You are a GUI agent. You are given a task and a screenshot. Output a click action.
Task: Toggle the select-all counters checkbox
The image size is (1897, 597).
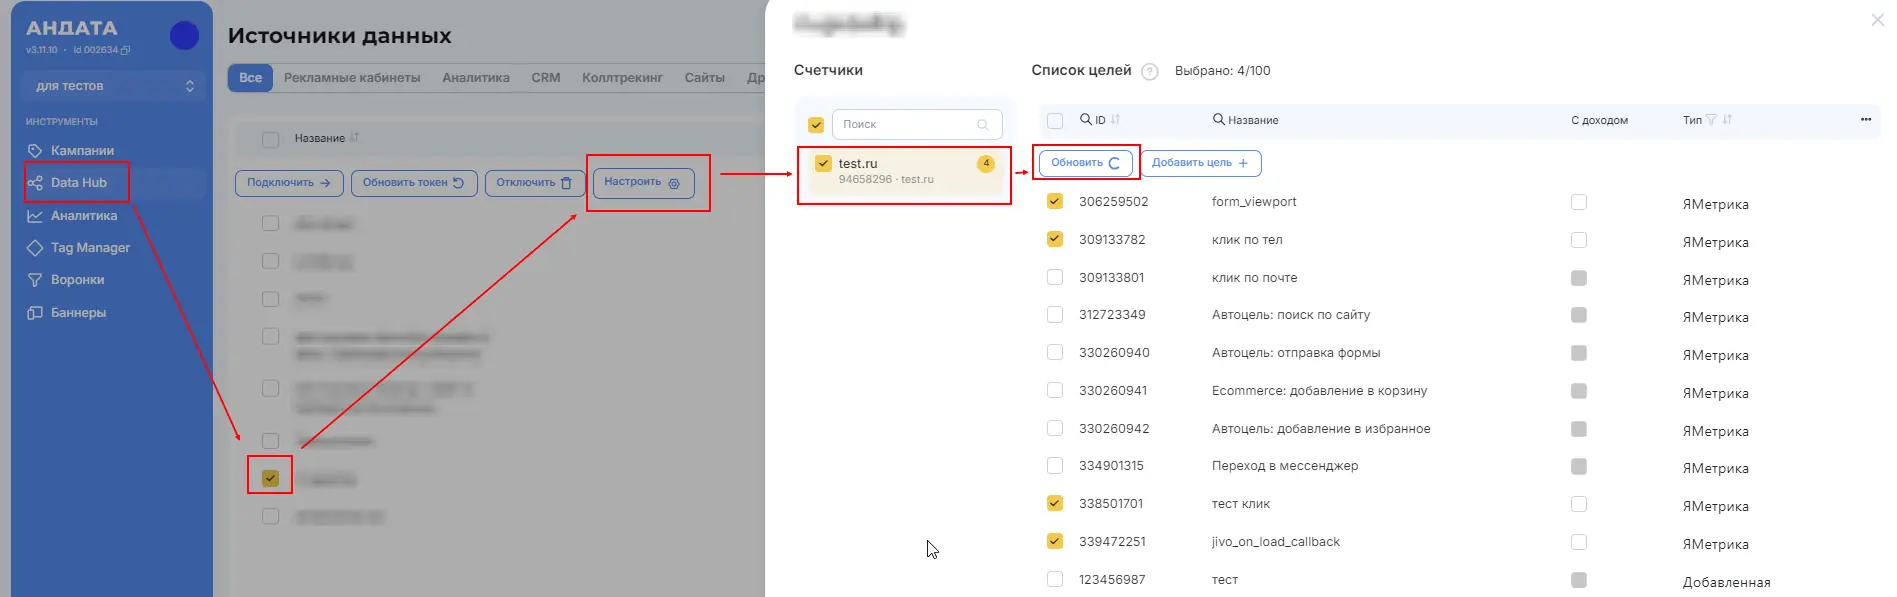tap(816, 125)
